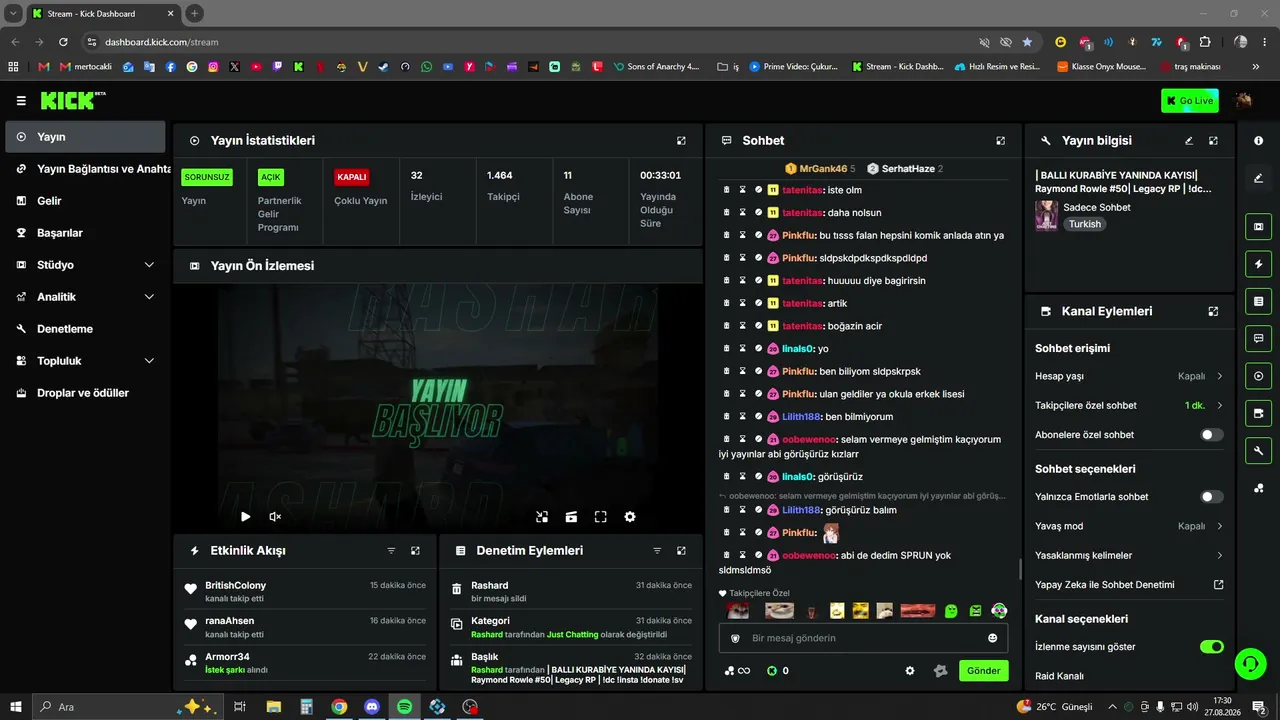Open Chrome's tab search dropdown arrow
This screenshot has width=1280, height=720.
[14, 14]
